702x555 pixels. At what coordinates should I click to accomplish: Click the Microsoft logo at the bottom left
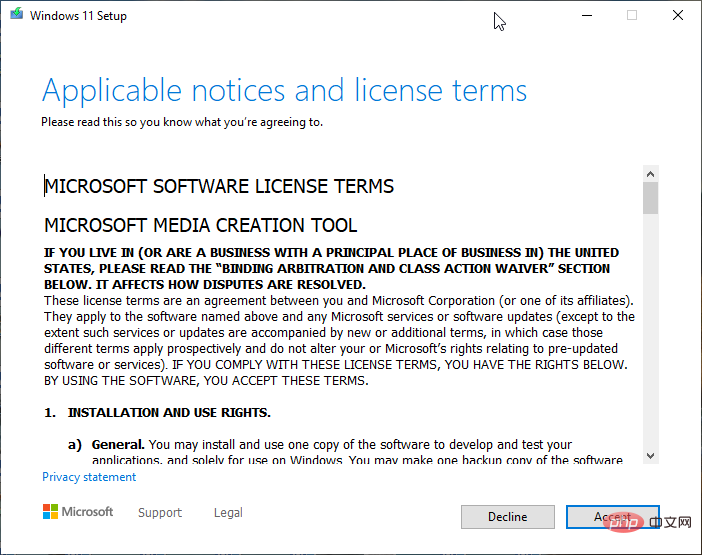(x=78, y=512)
